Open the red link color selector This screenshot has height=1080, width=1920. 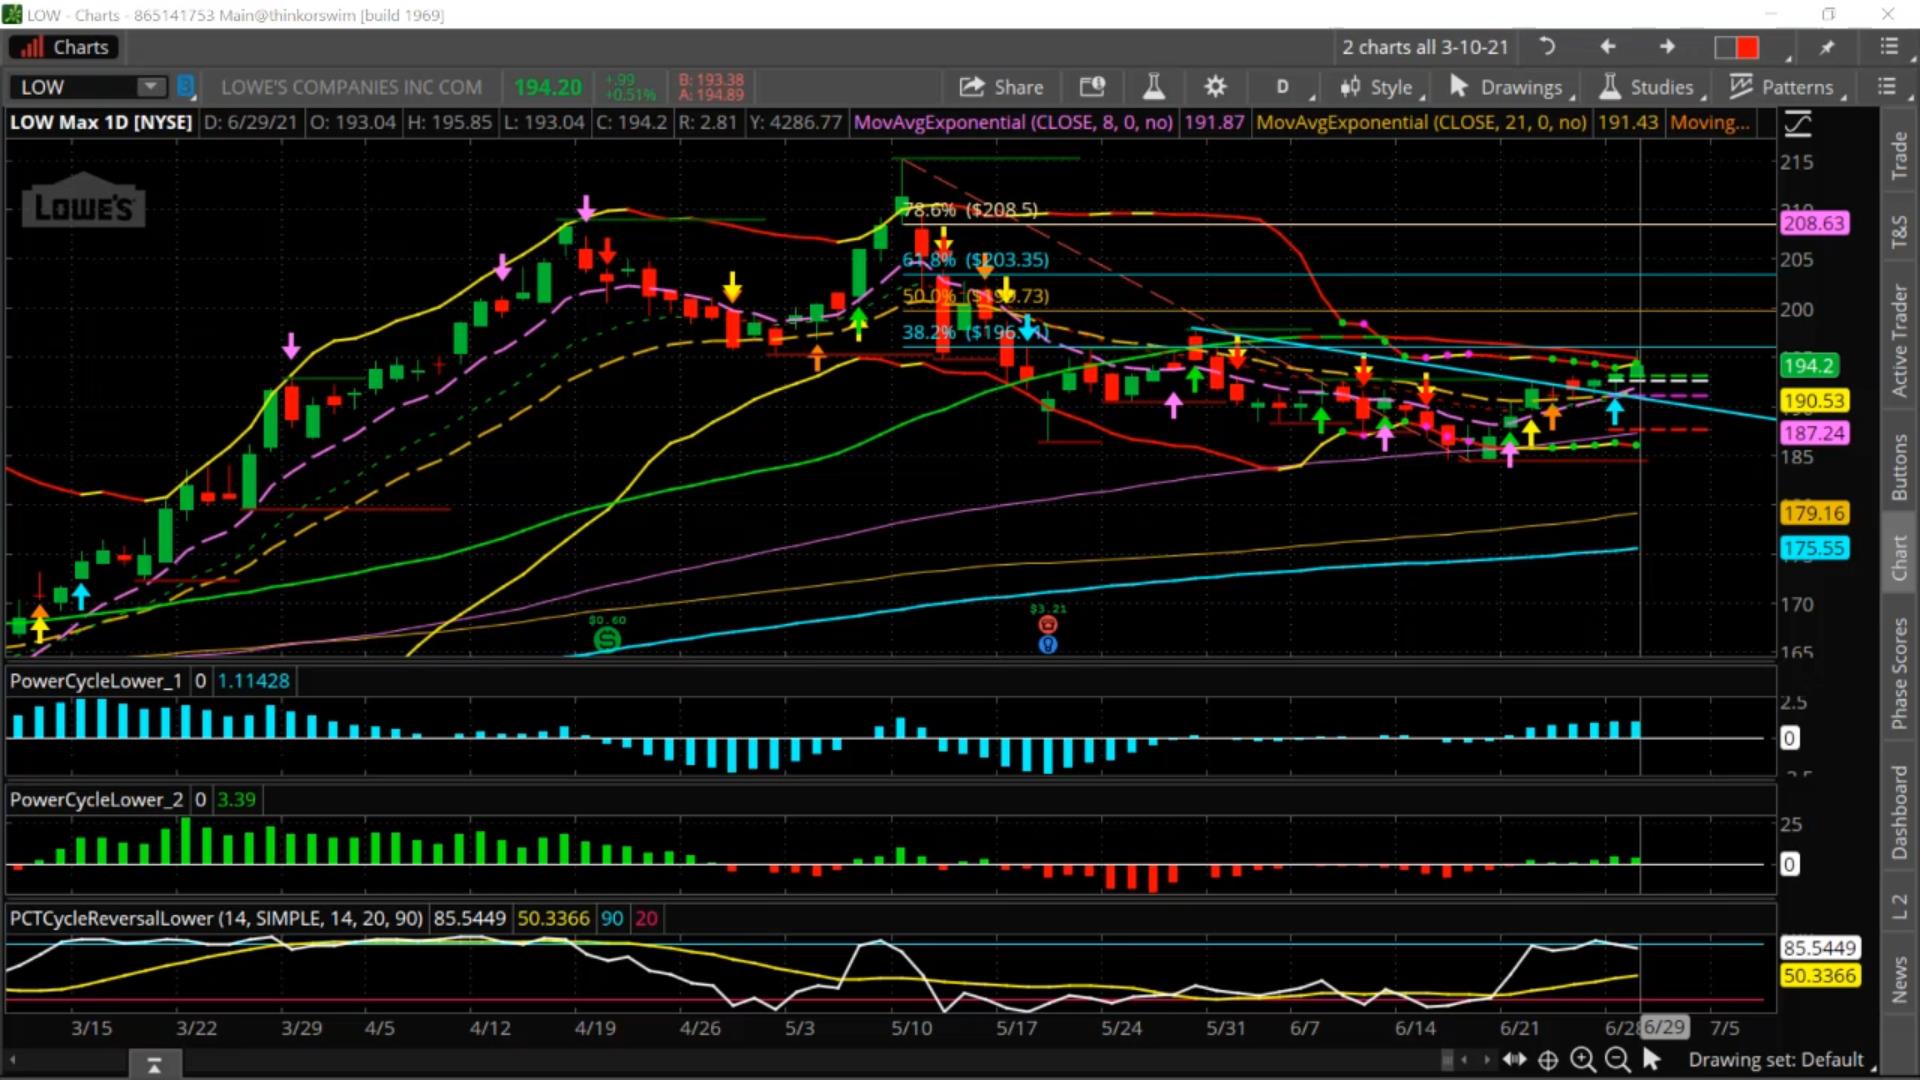[1737, 47]
